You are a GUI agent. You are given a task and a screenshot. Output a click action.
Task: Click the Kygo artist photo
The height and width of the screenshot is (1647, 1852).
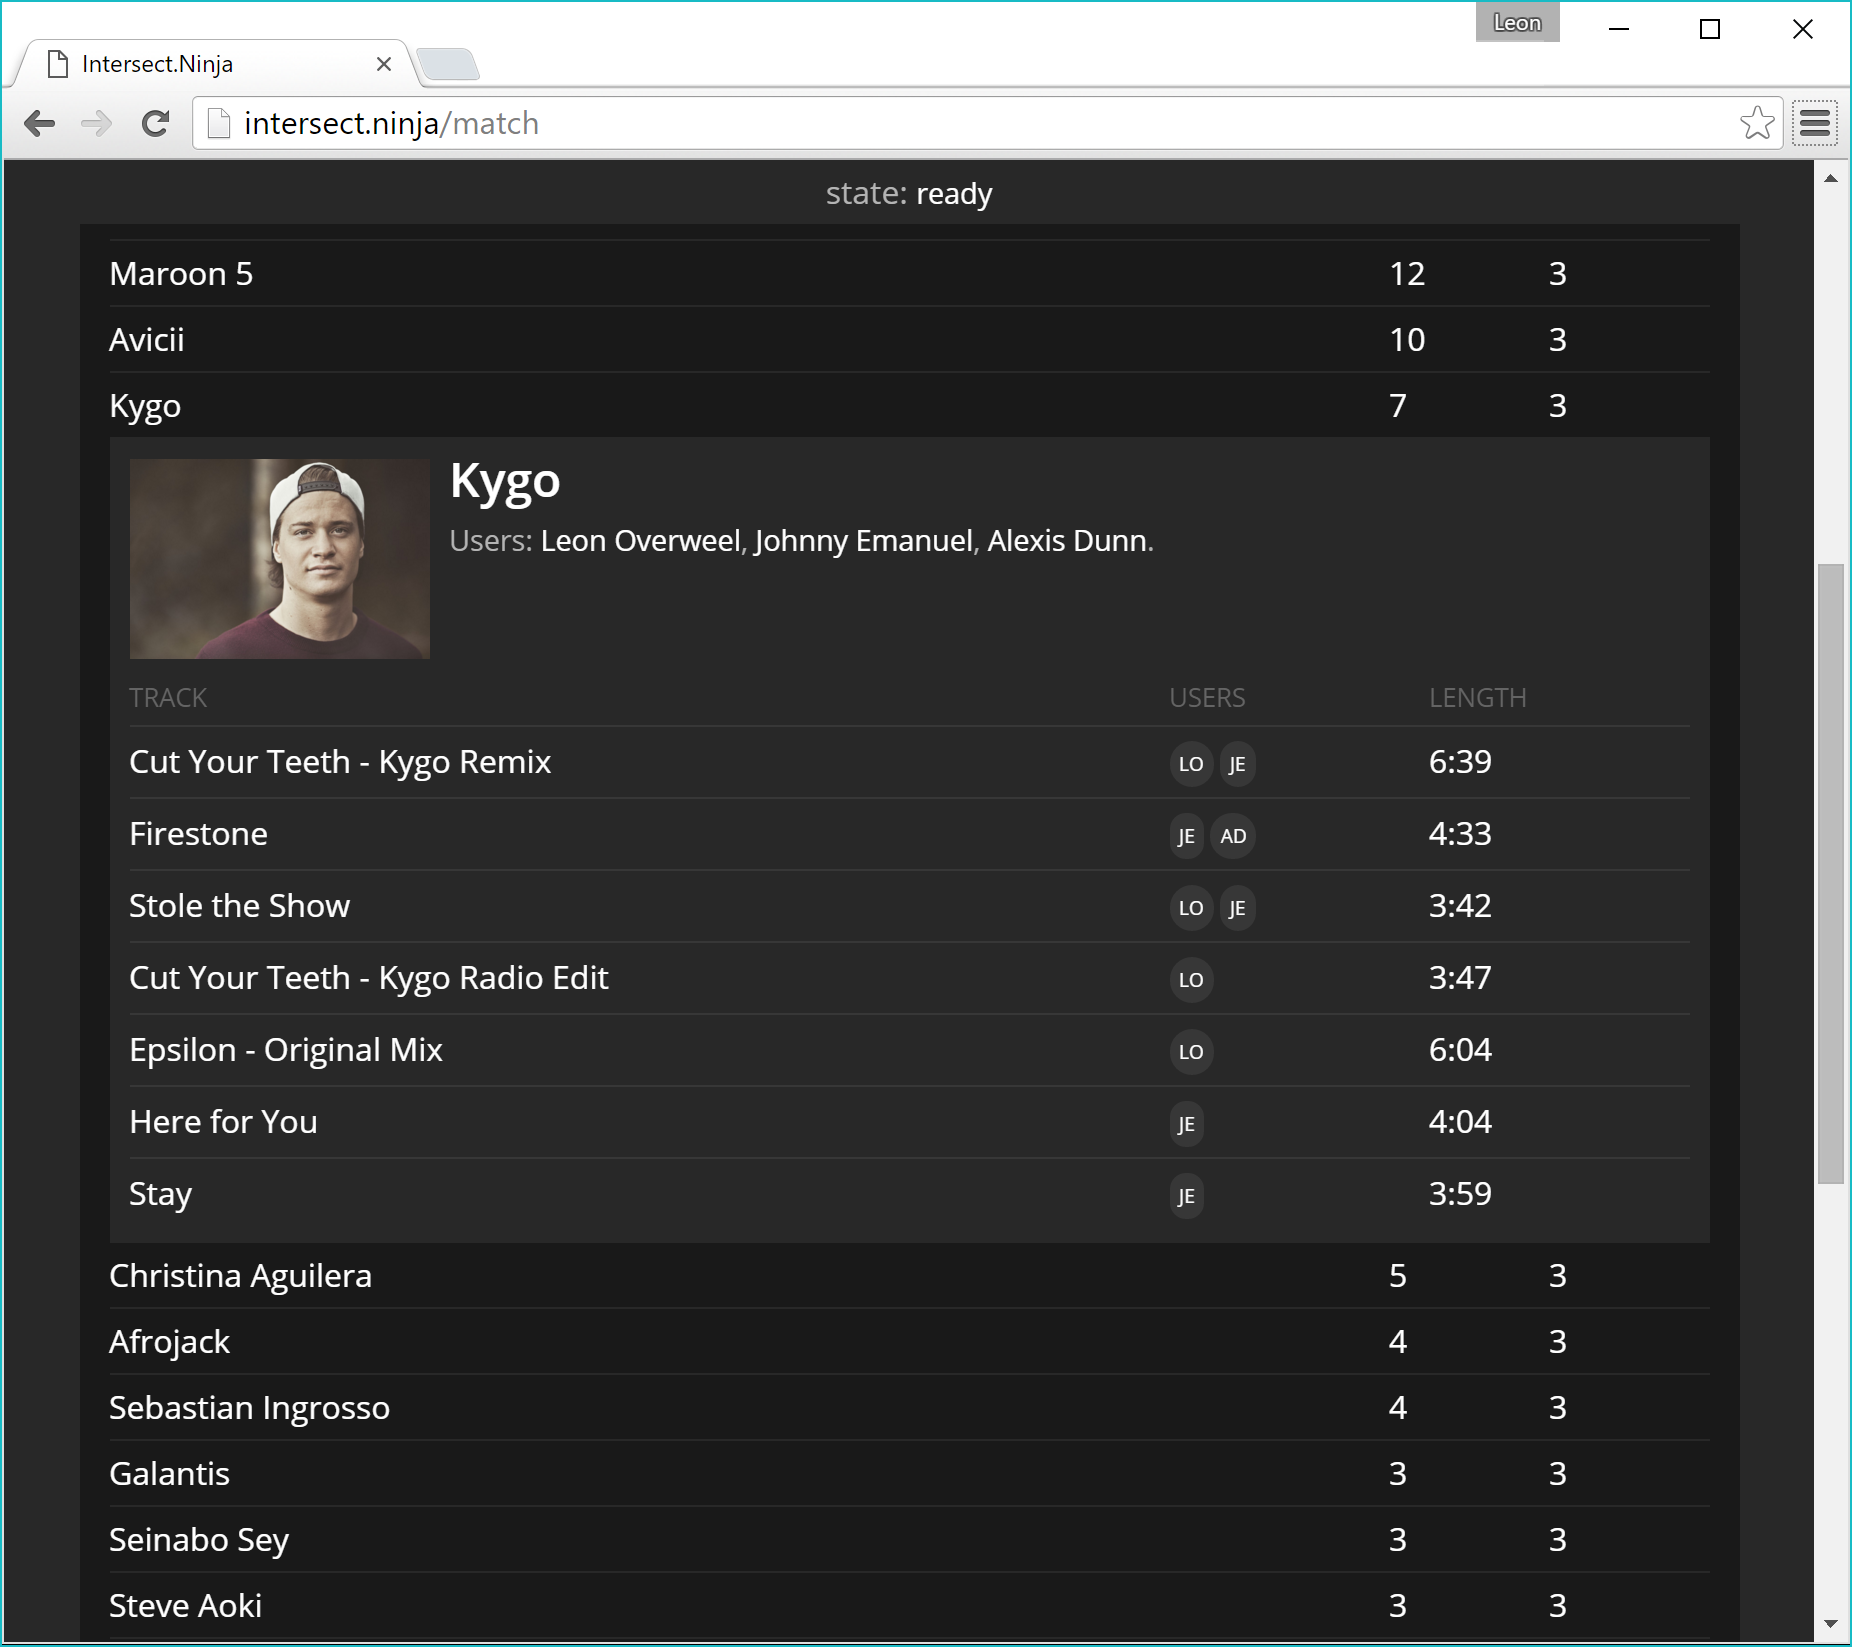pos(280,559)
